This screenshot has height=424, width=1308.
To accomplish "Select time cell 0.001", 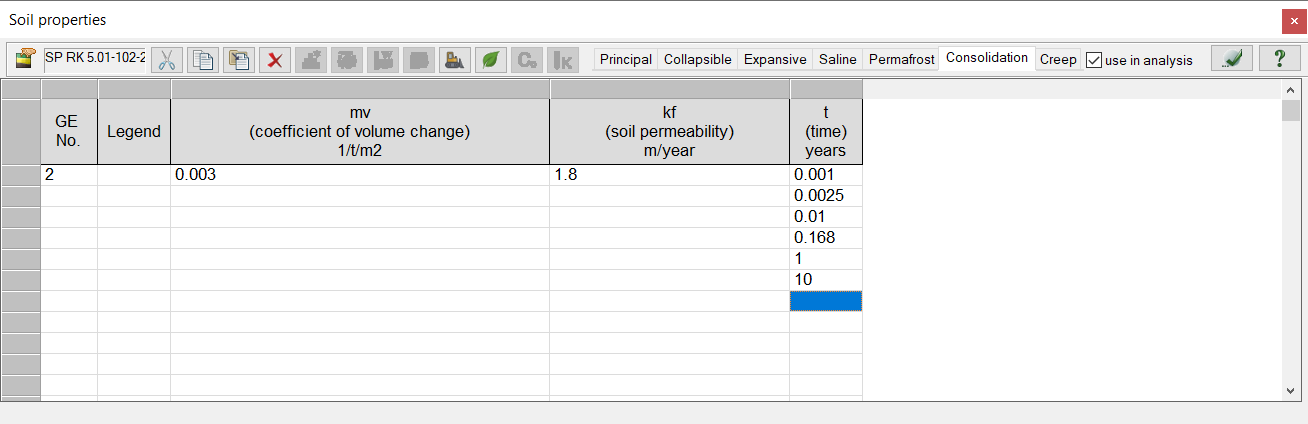I will (x=826, y=175).
